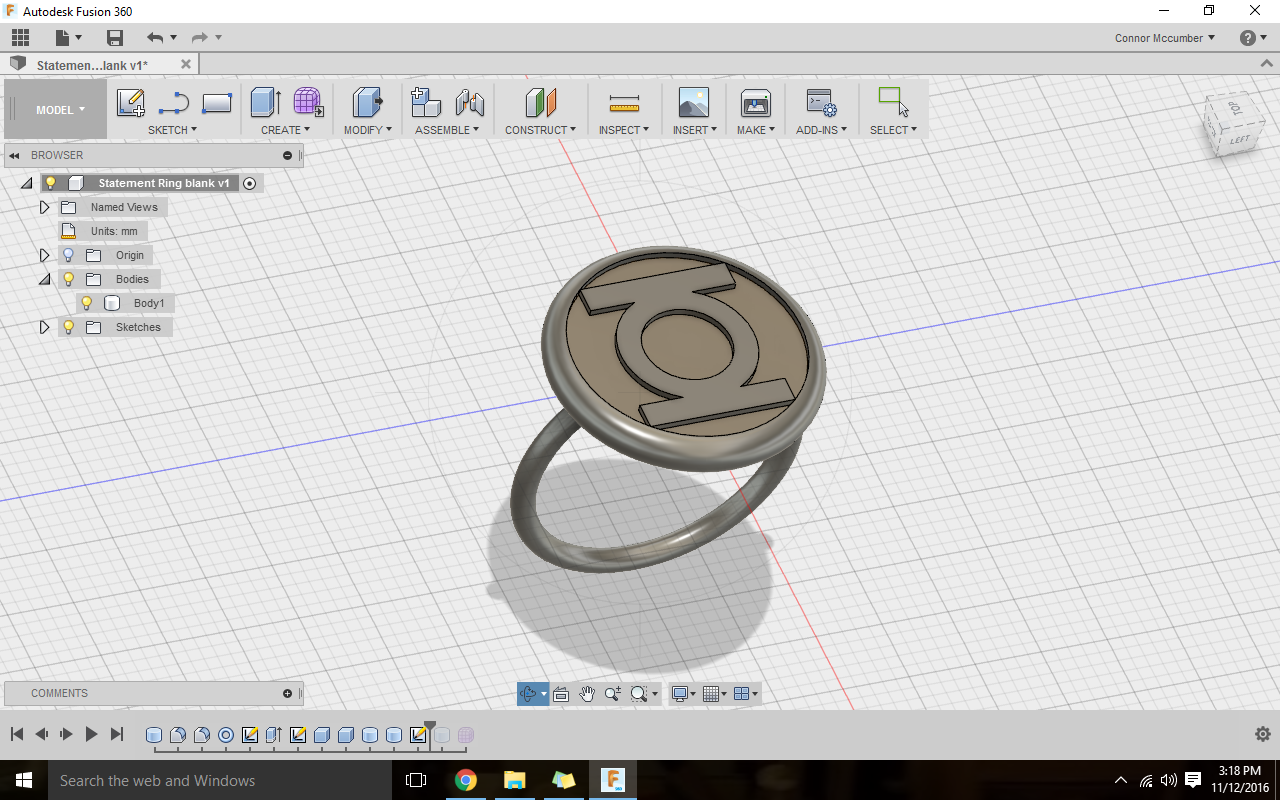Jump timeline to the beginning
This screenshot has width=1280, height=800.
click(x=17, y=734)
